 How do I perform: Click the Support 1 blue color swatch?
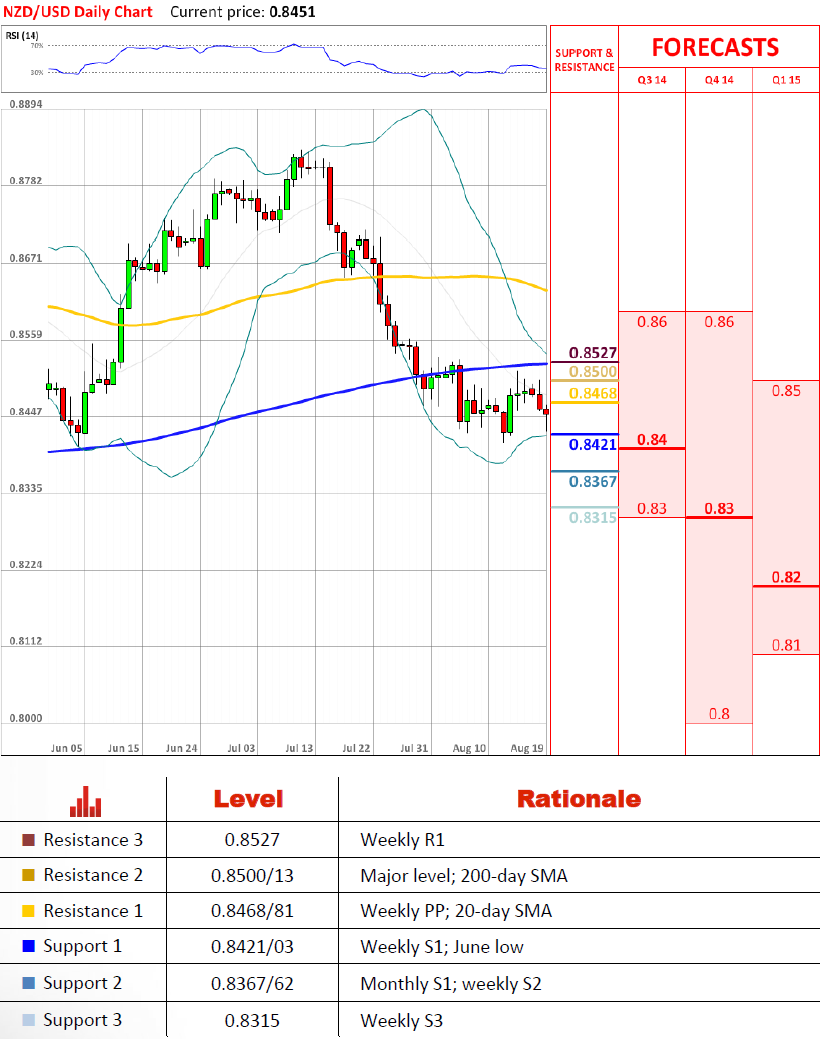pos(28,946)
